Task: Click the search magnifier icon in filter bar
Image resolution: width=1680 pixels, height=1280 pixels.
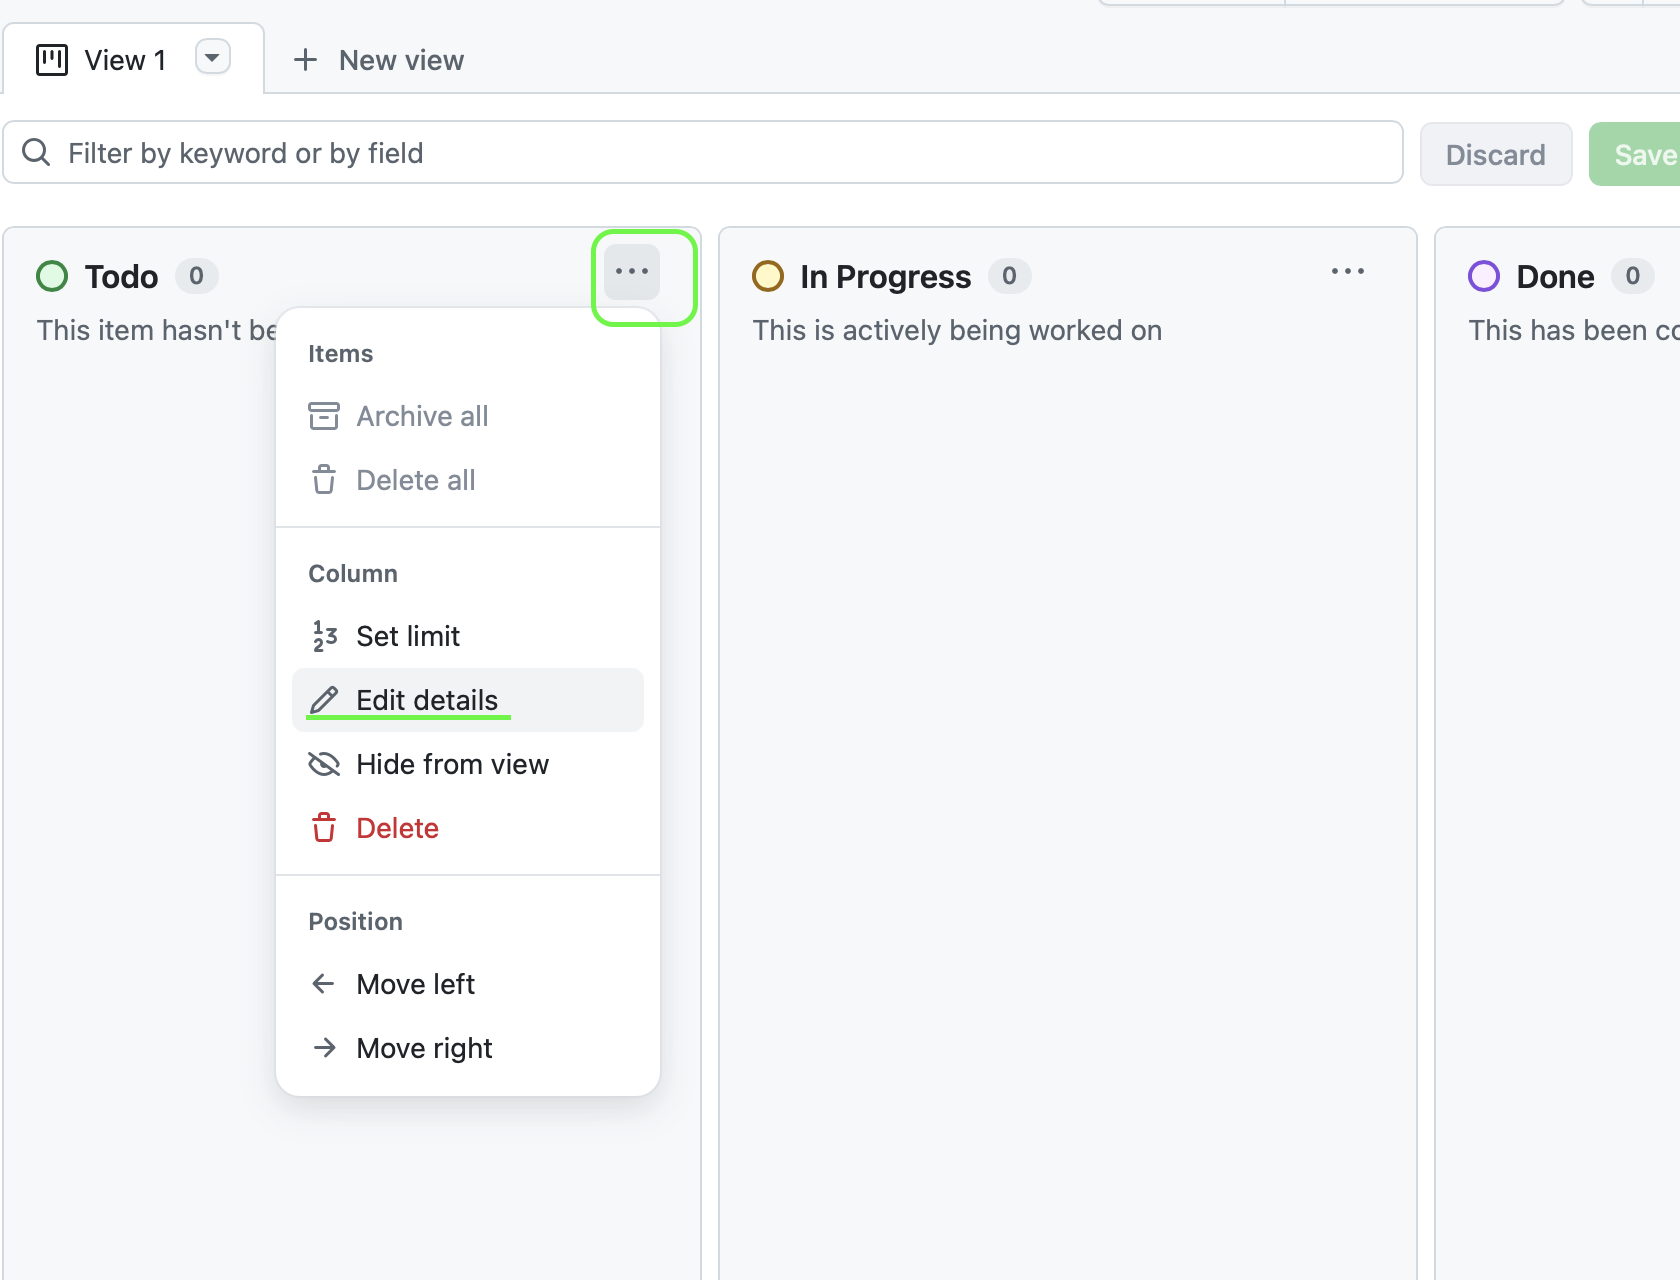Action: [36, 153]
